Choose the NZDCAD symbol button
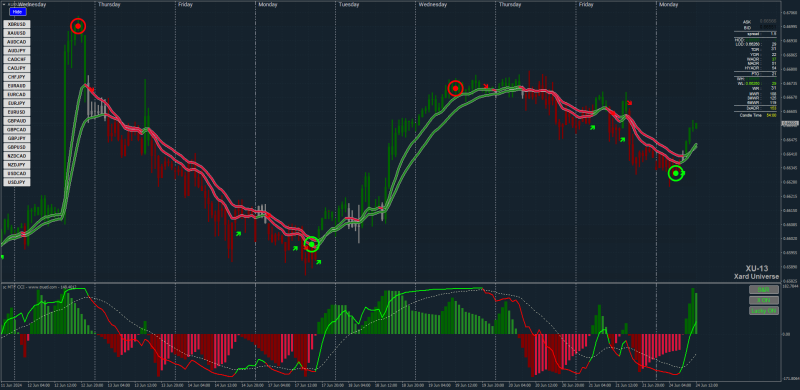The image size is (800, 390). [x=17, y=156]
